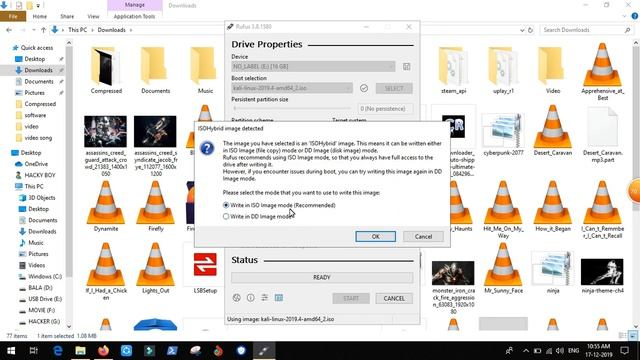Open Manage contextual tab
Viewport: 640px width, 360px height.
tap(135, 5)
